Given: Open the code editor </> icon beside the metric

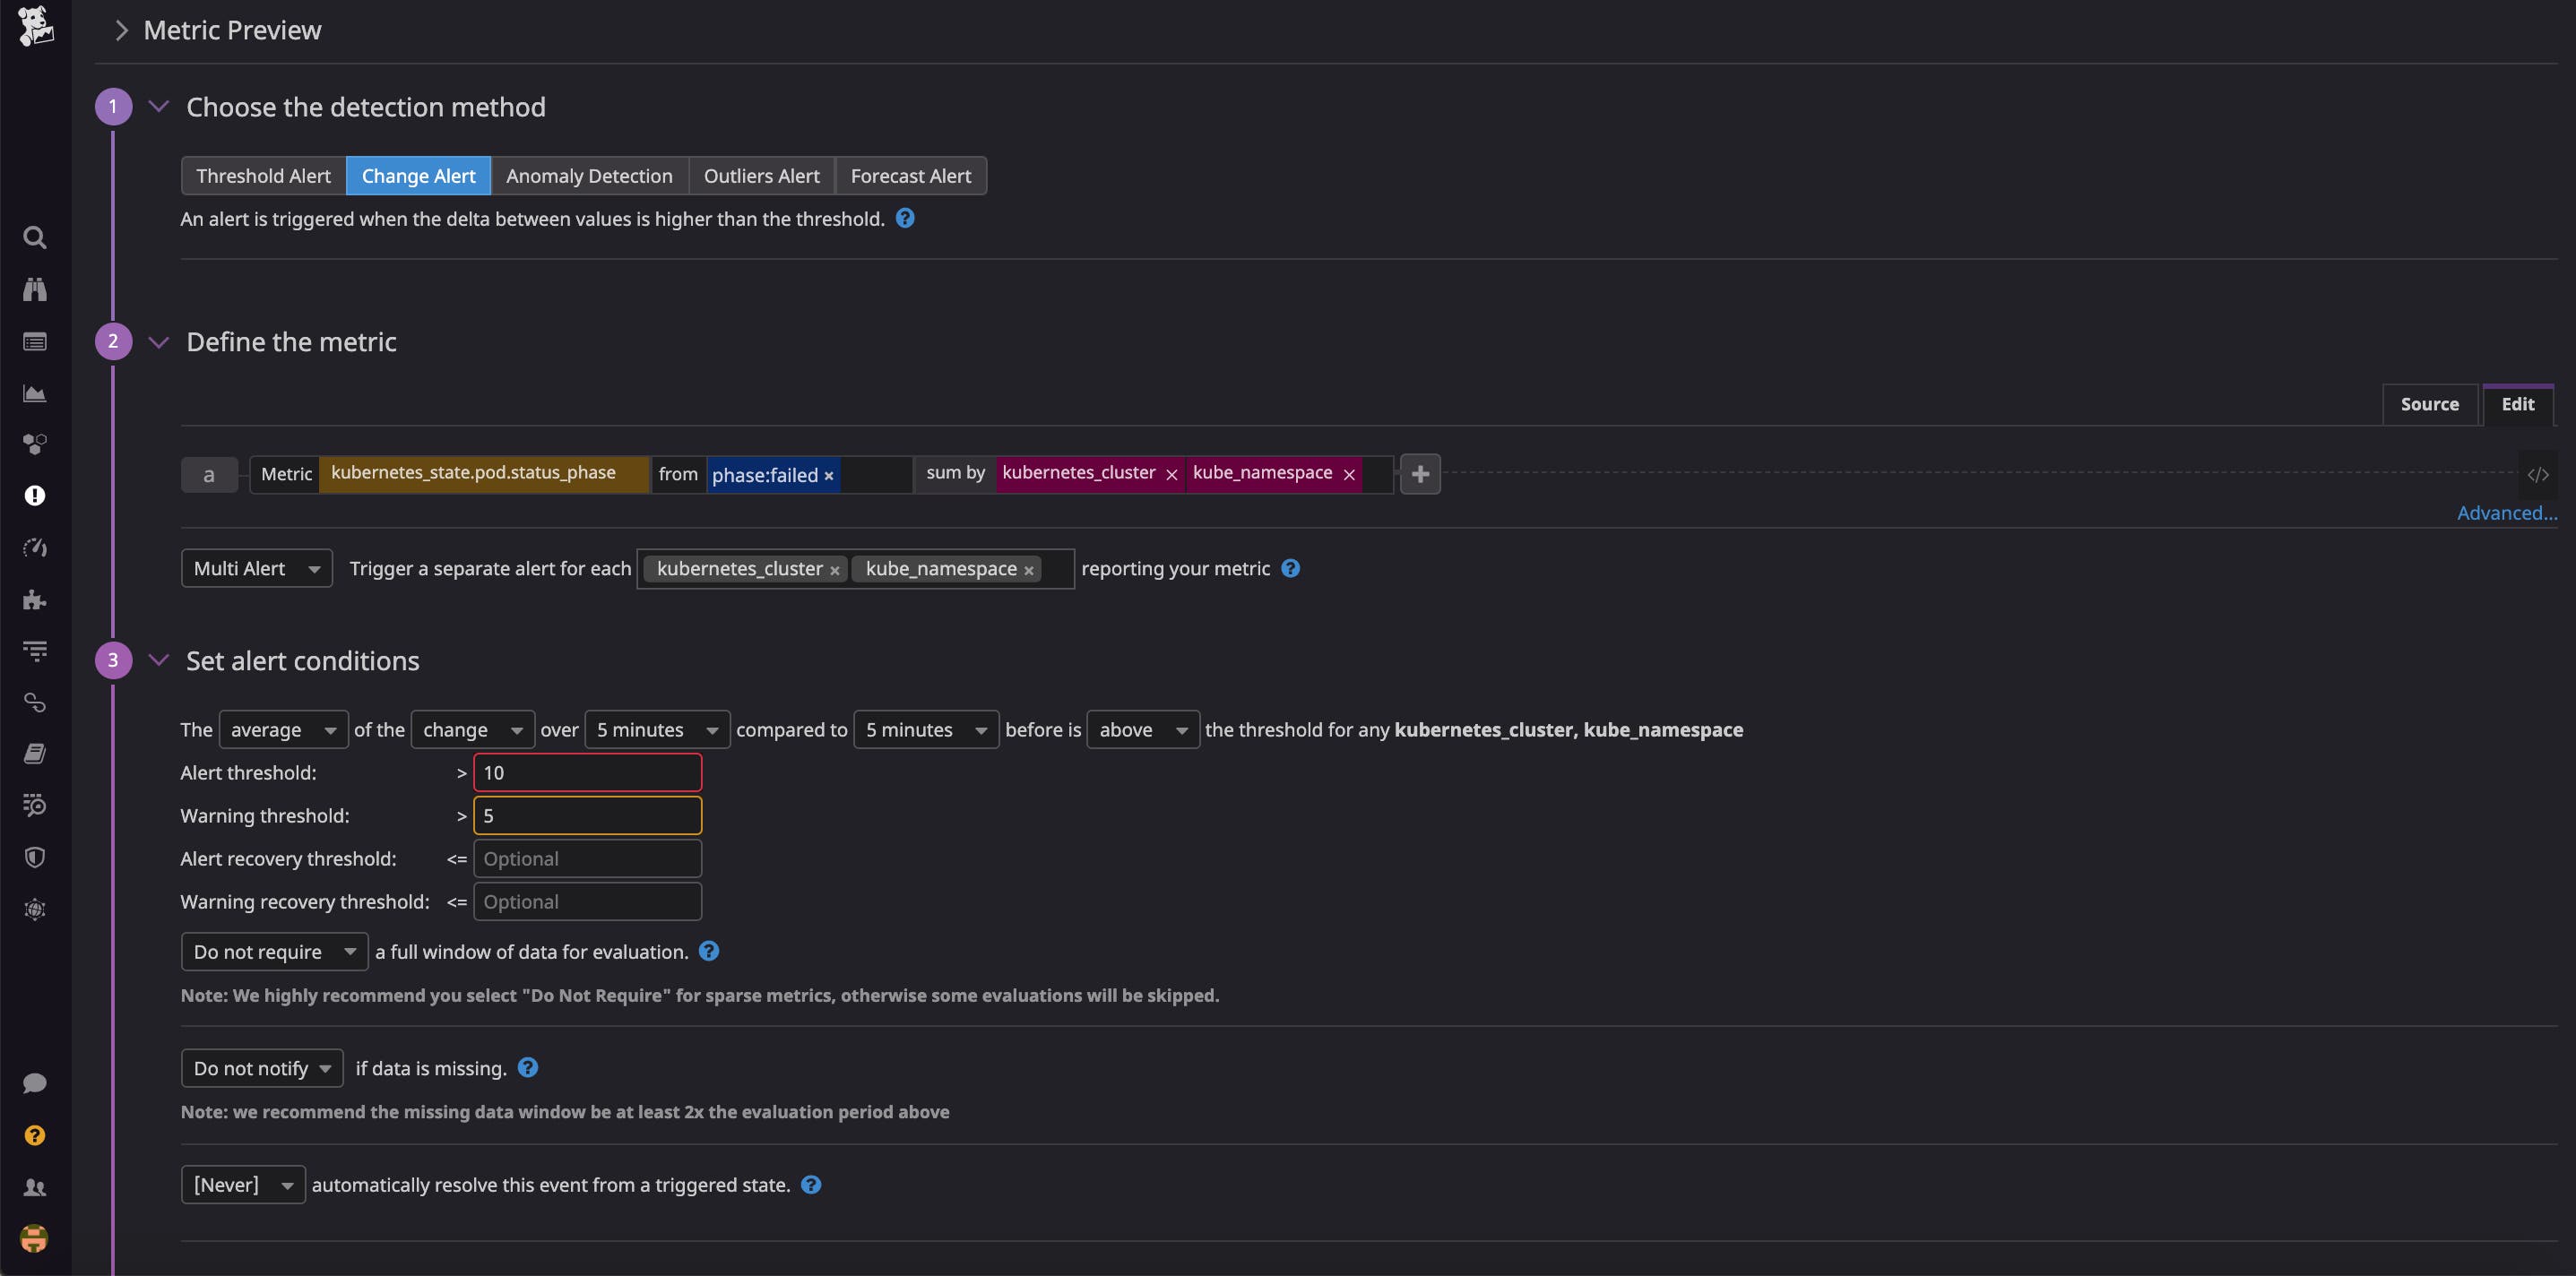Looking at the screenshot, I should (x=2538, y=474).
